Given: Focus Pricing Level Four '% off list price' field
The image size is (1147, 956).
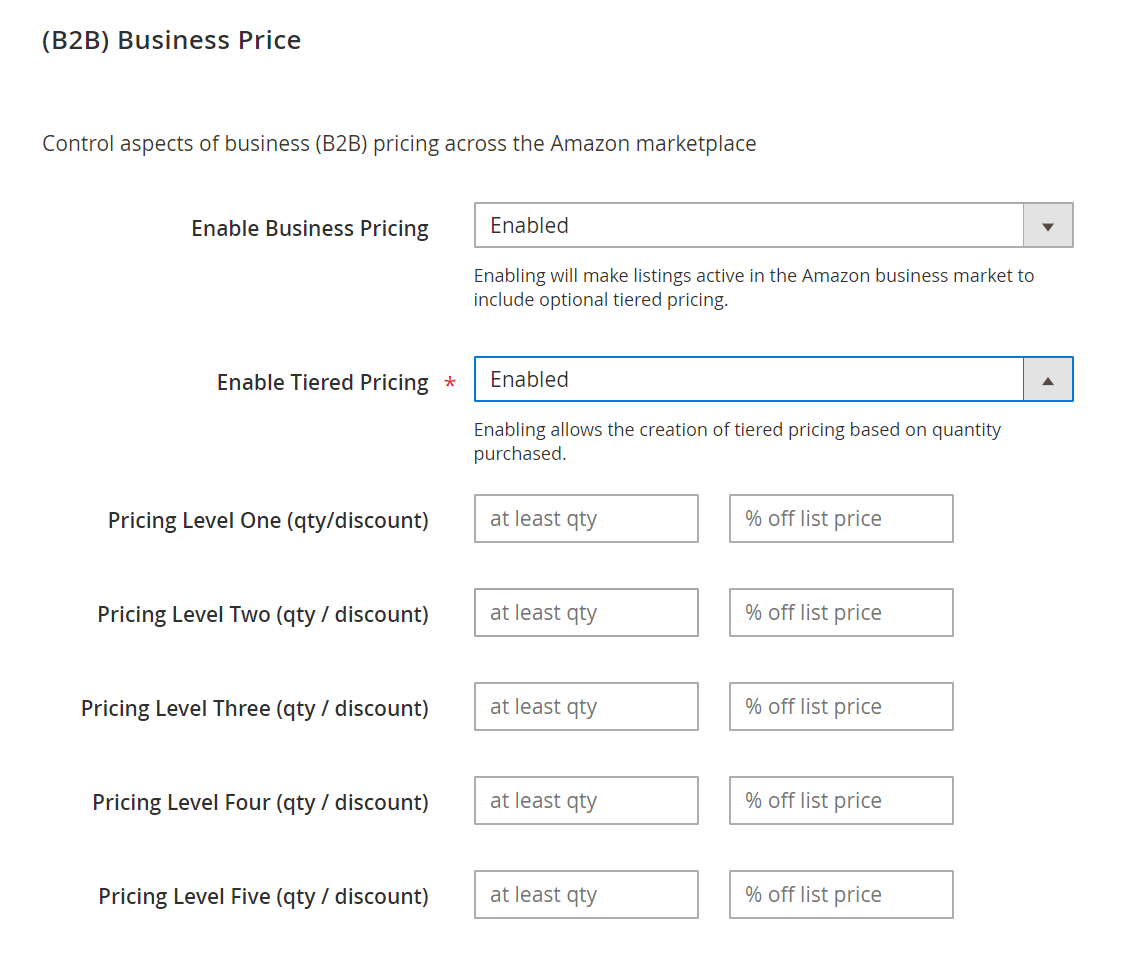Looking at the screenshot, I should 841,800.
